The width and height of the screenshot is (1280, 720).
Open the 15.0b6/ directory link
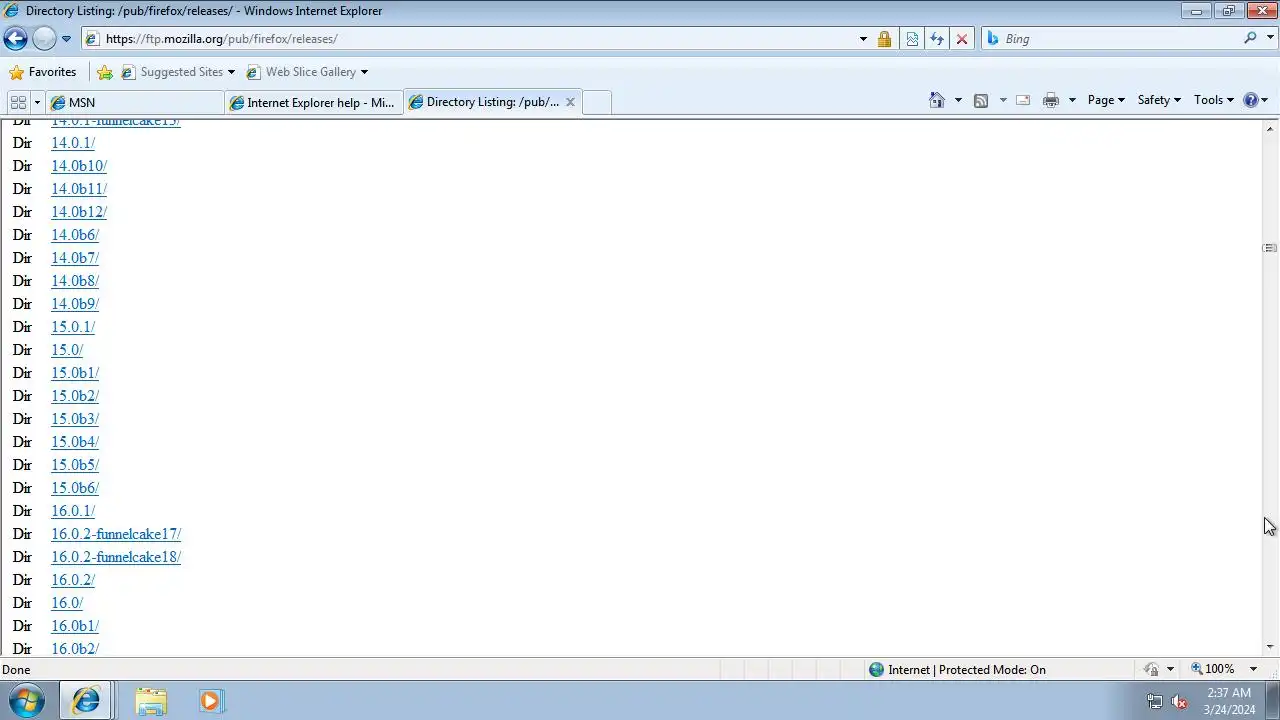point(75,488)
